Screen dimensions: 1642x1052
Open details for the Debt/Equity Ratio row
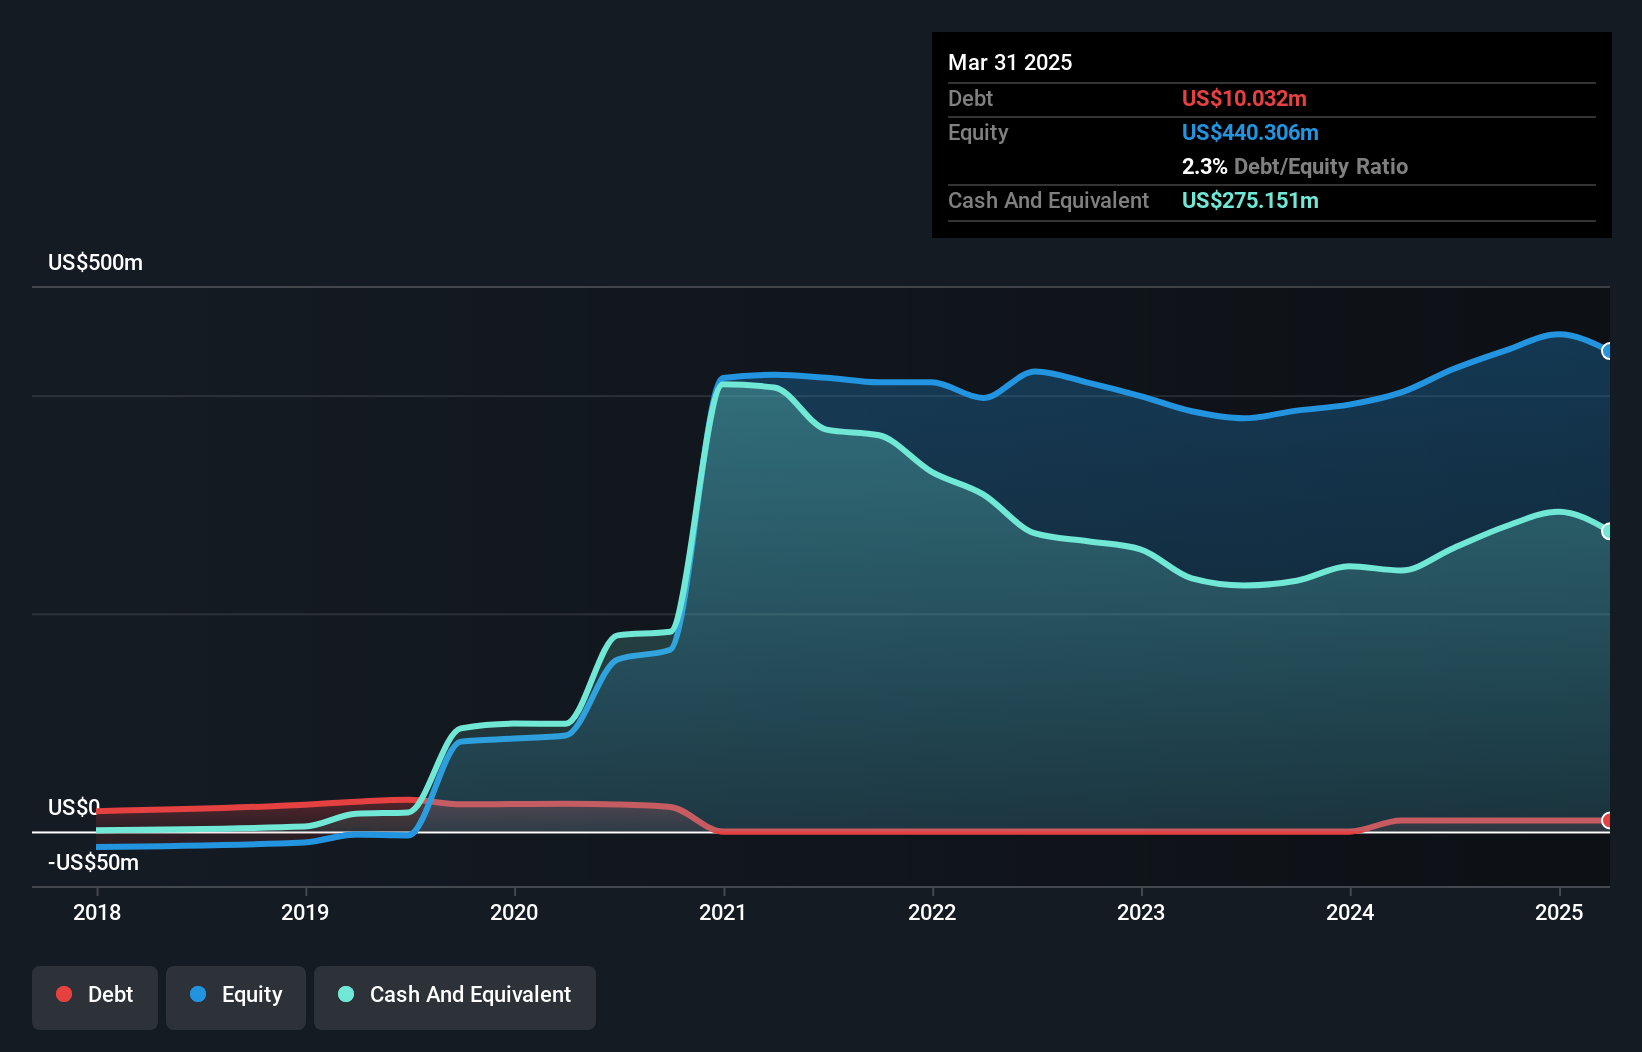[x=1295, y=166]
